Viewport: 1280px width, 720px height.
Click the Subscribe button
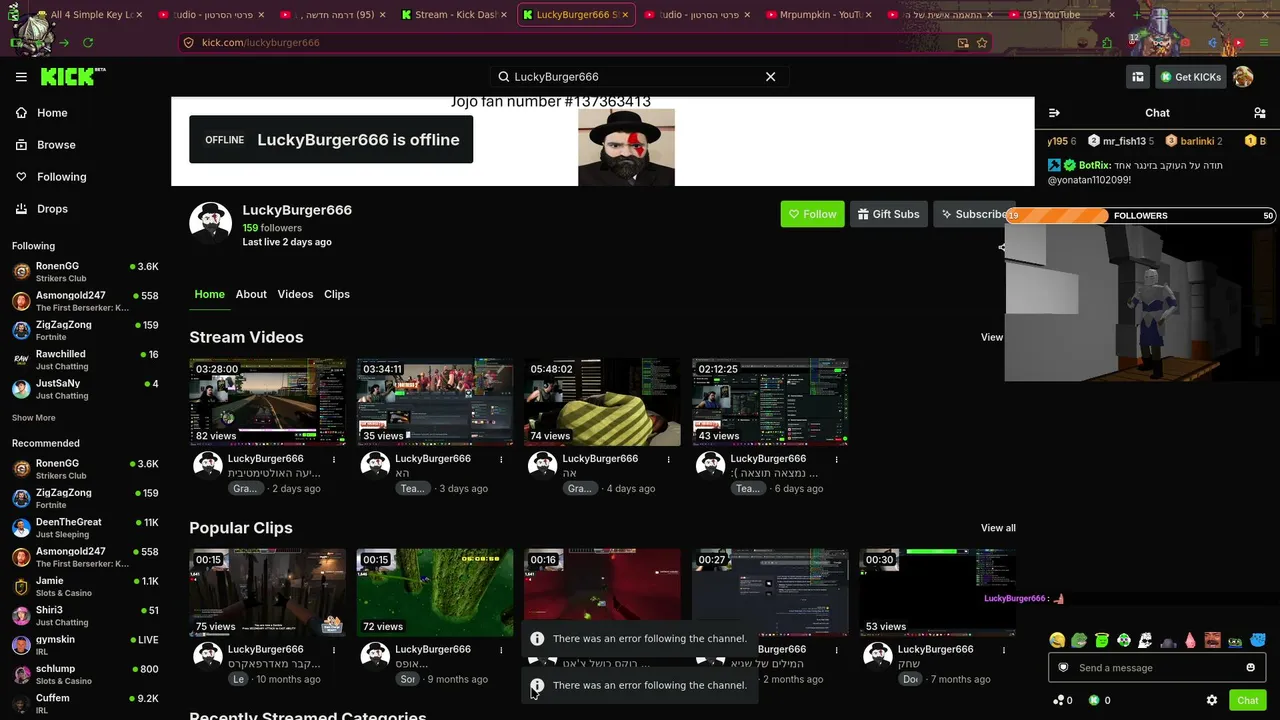pos(974,214)
